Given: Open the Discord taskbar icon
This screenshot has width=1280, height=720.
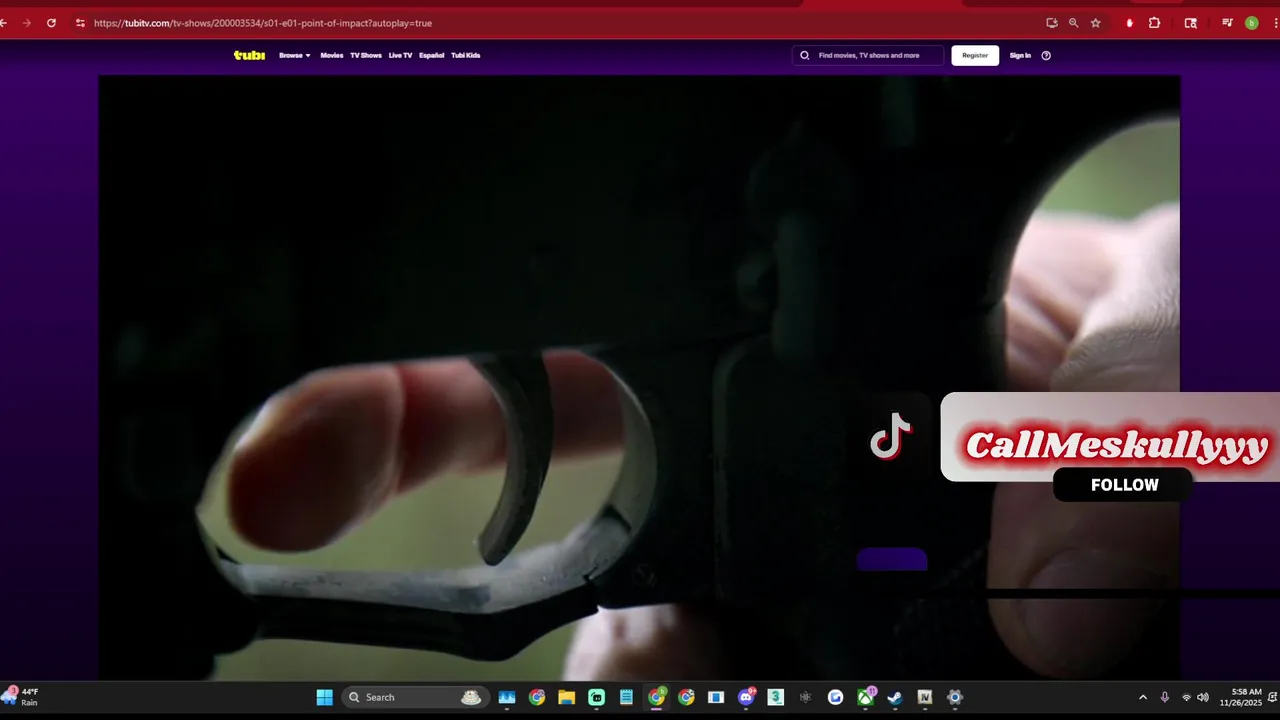Looking at the screenshot, I should click(746, 697).
